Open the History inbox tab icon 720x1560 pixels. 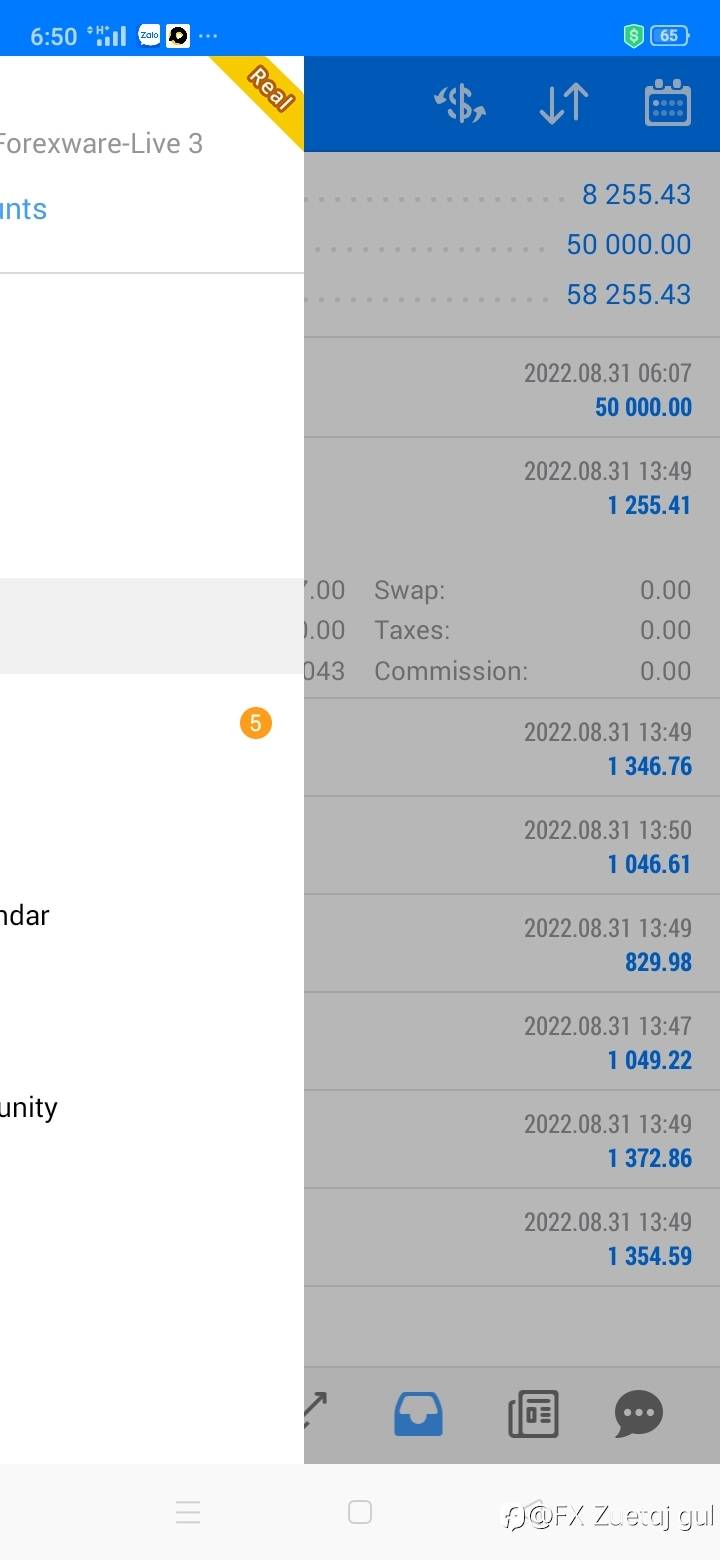(x=418, y=1414)
